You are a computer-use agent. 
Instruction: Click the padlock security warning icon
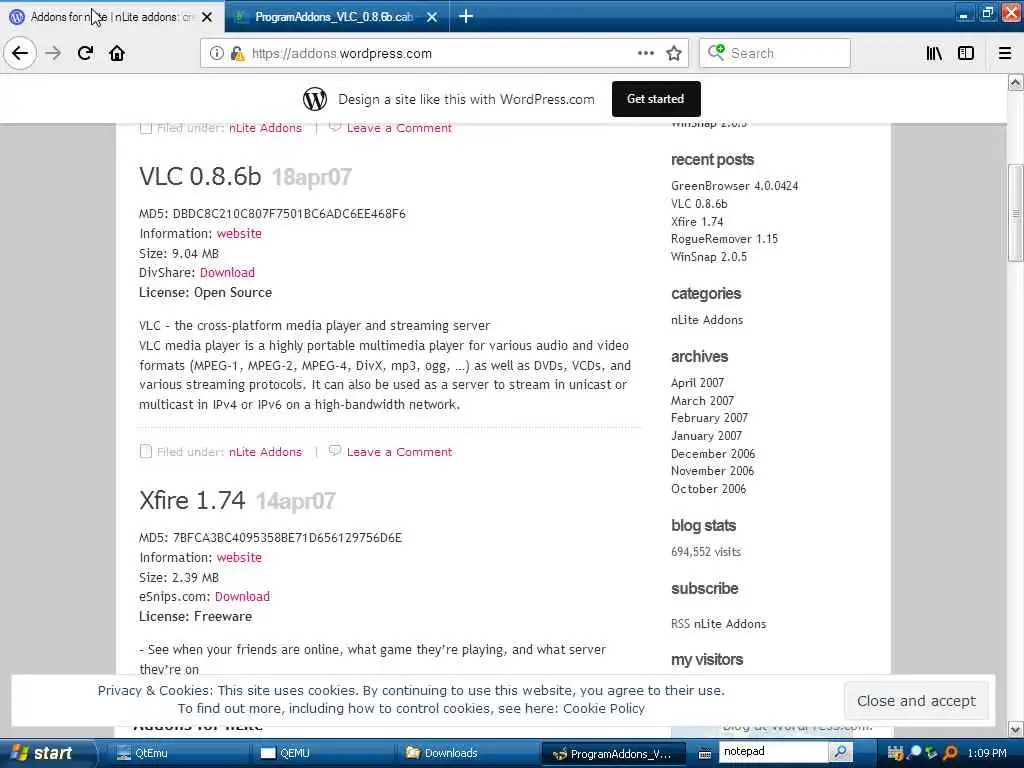pyautogui.click(x=238, y=54)
